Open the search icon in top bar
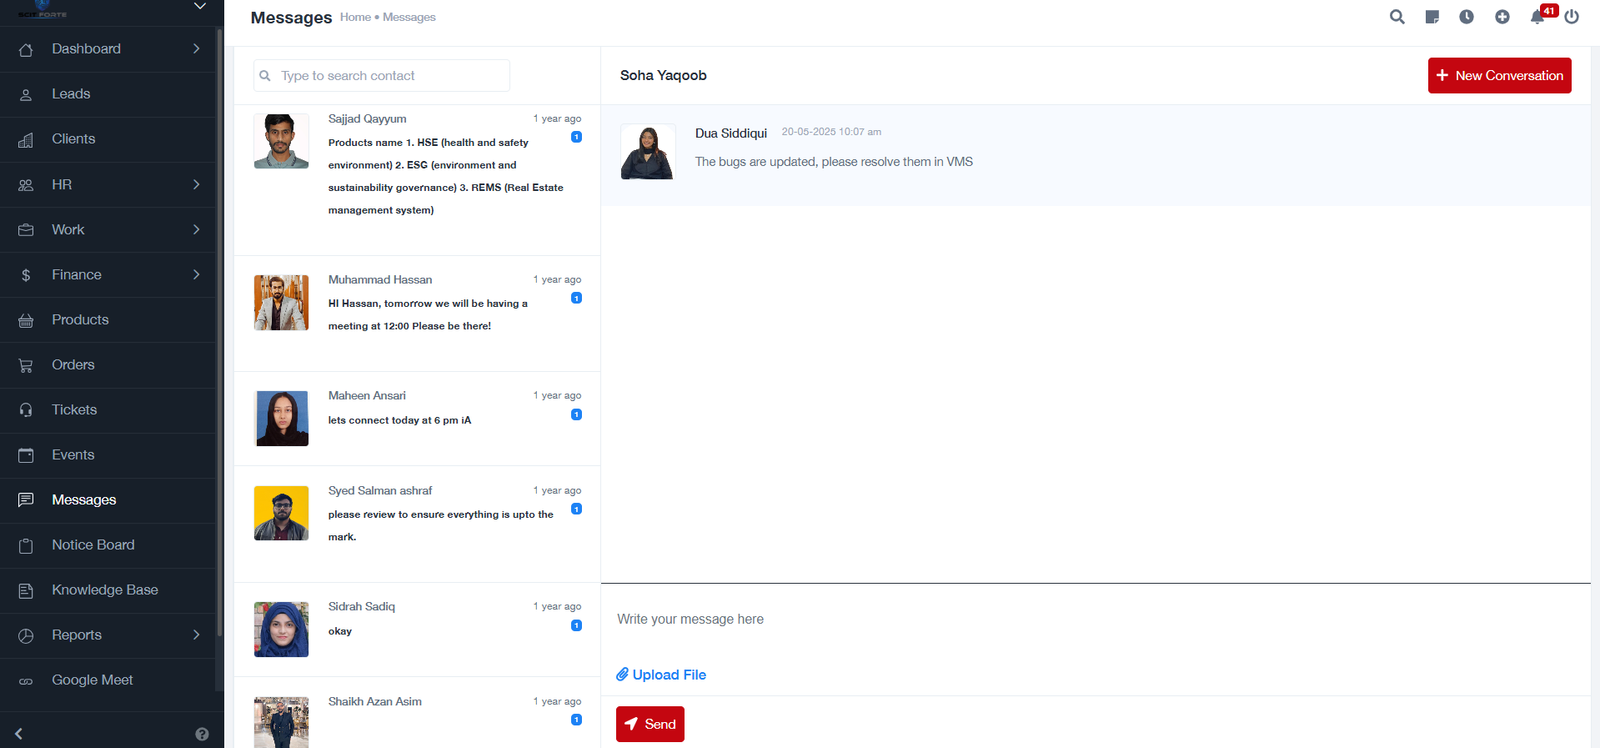 tap(1397, 17)
